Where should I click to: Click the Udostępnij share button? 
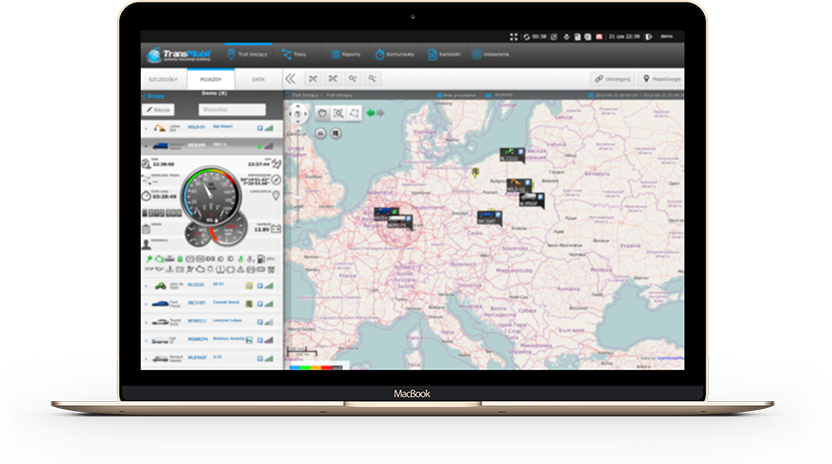click(612, 78)
